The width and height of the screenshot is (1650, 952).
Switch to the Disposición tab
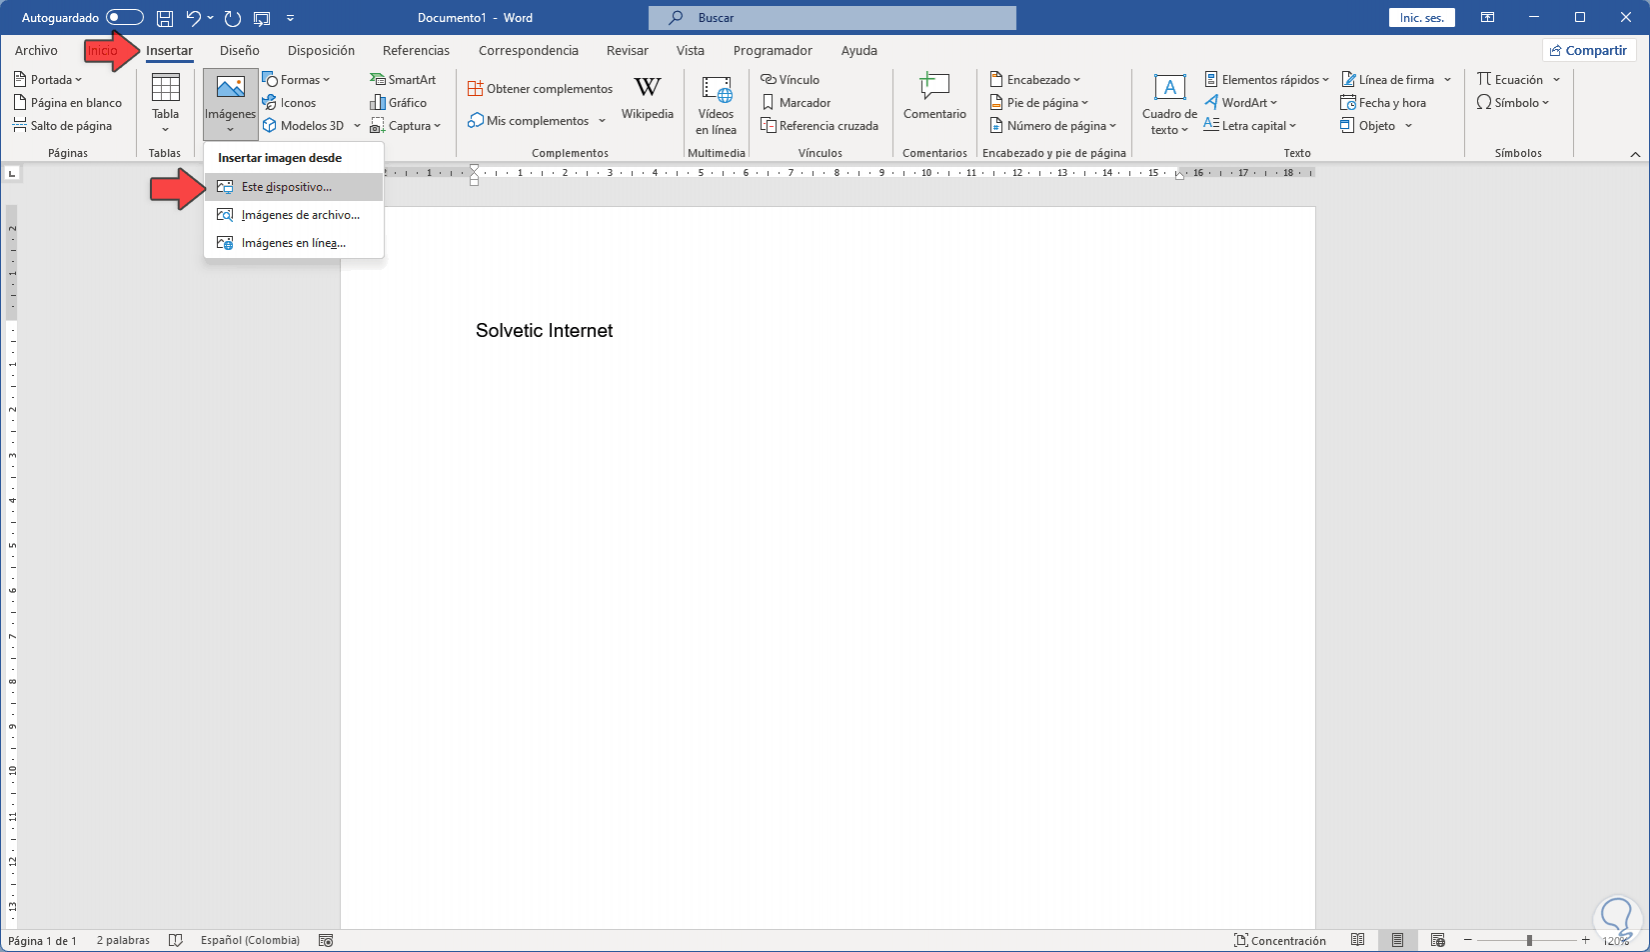[321, 51]
